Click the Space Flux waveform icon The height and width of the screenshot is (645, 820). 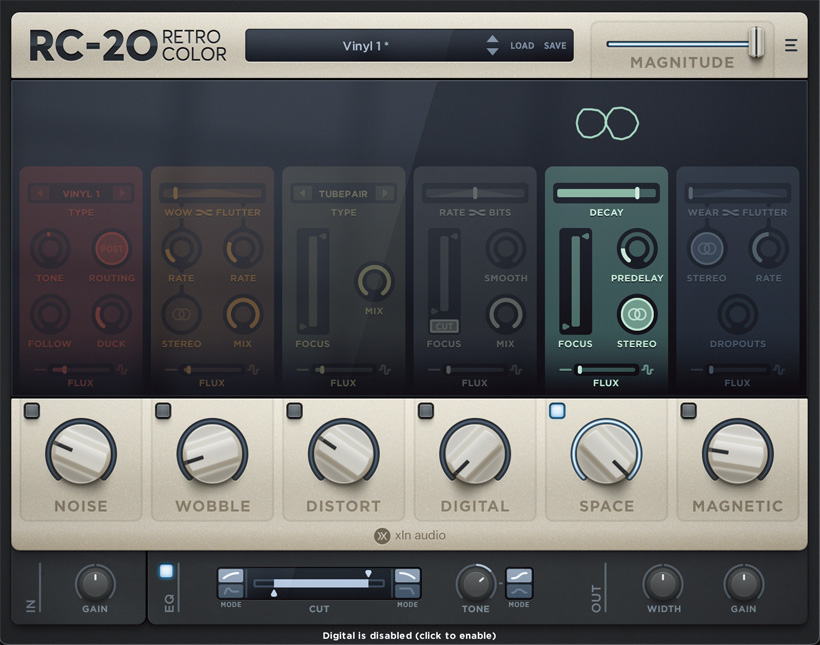coord(648,370)
